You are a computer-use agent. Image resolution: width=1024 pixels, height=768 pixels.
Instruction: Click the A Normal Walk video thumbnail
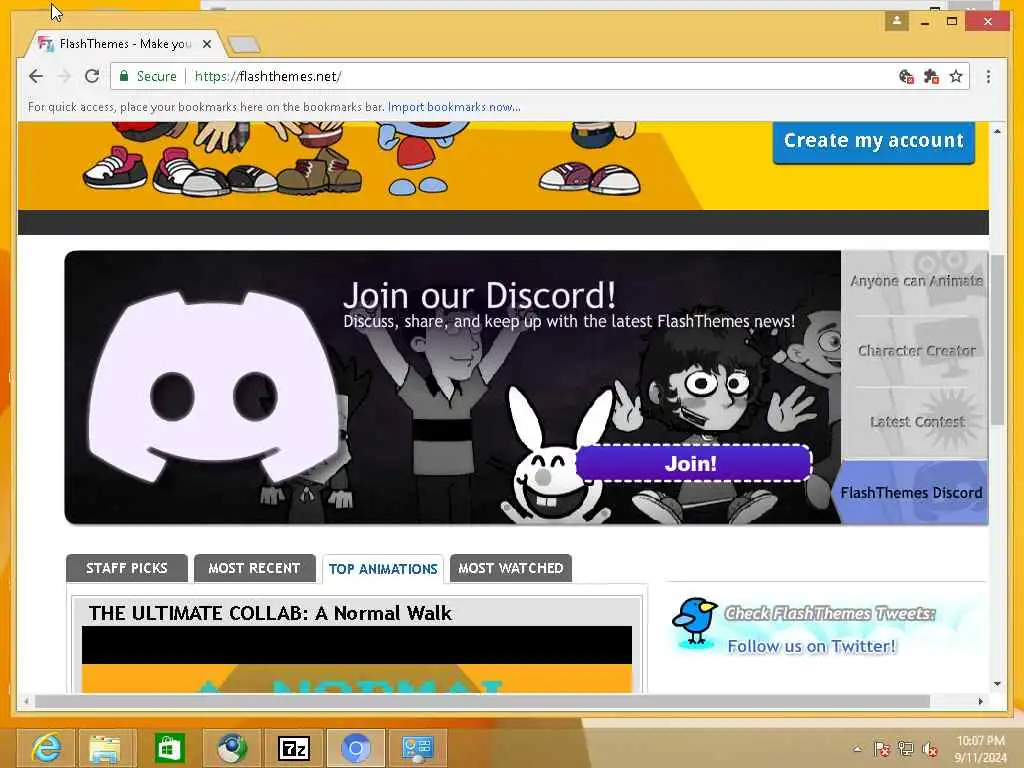(357, 660)
